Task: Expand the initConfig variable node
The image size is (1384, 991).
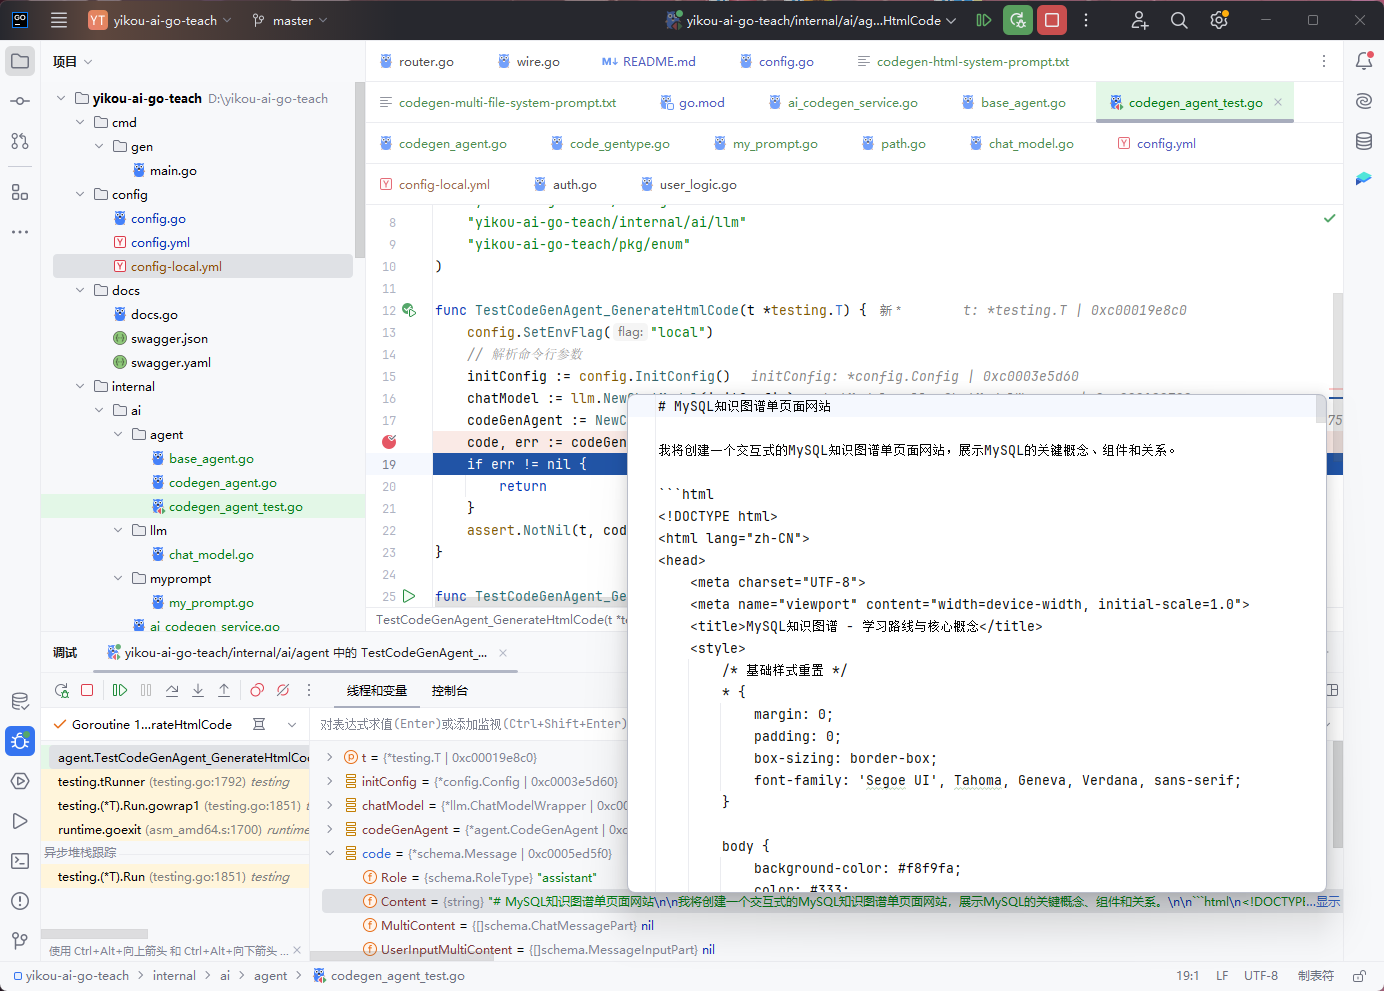Action: click(x=330, y=781)
